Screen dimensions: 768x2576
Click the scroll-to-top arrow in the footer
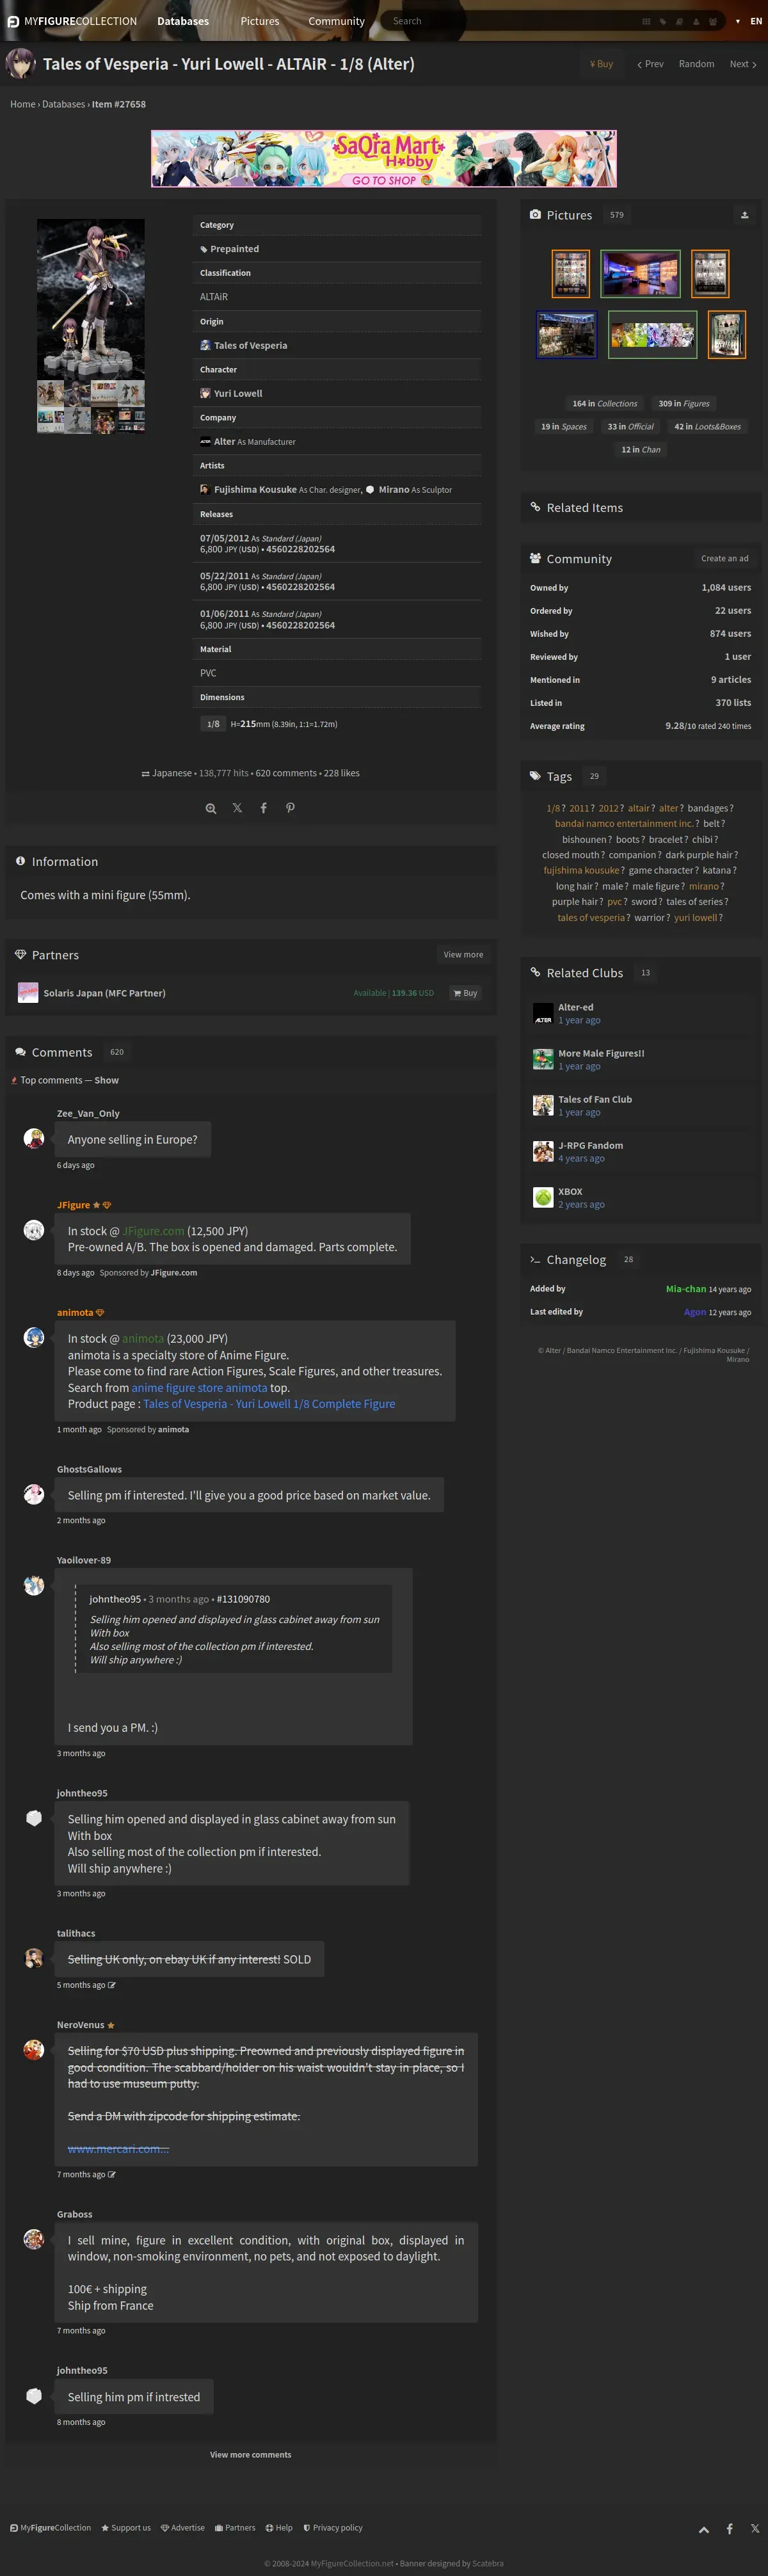tap(704, 2529)
